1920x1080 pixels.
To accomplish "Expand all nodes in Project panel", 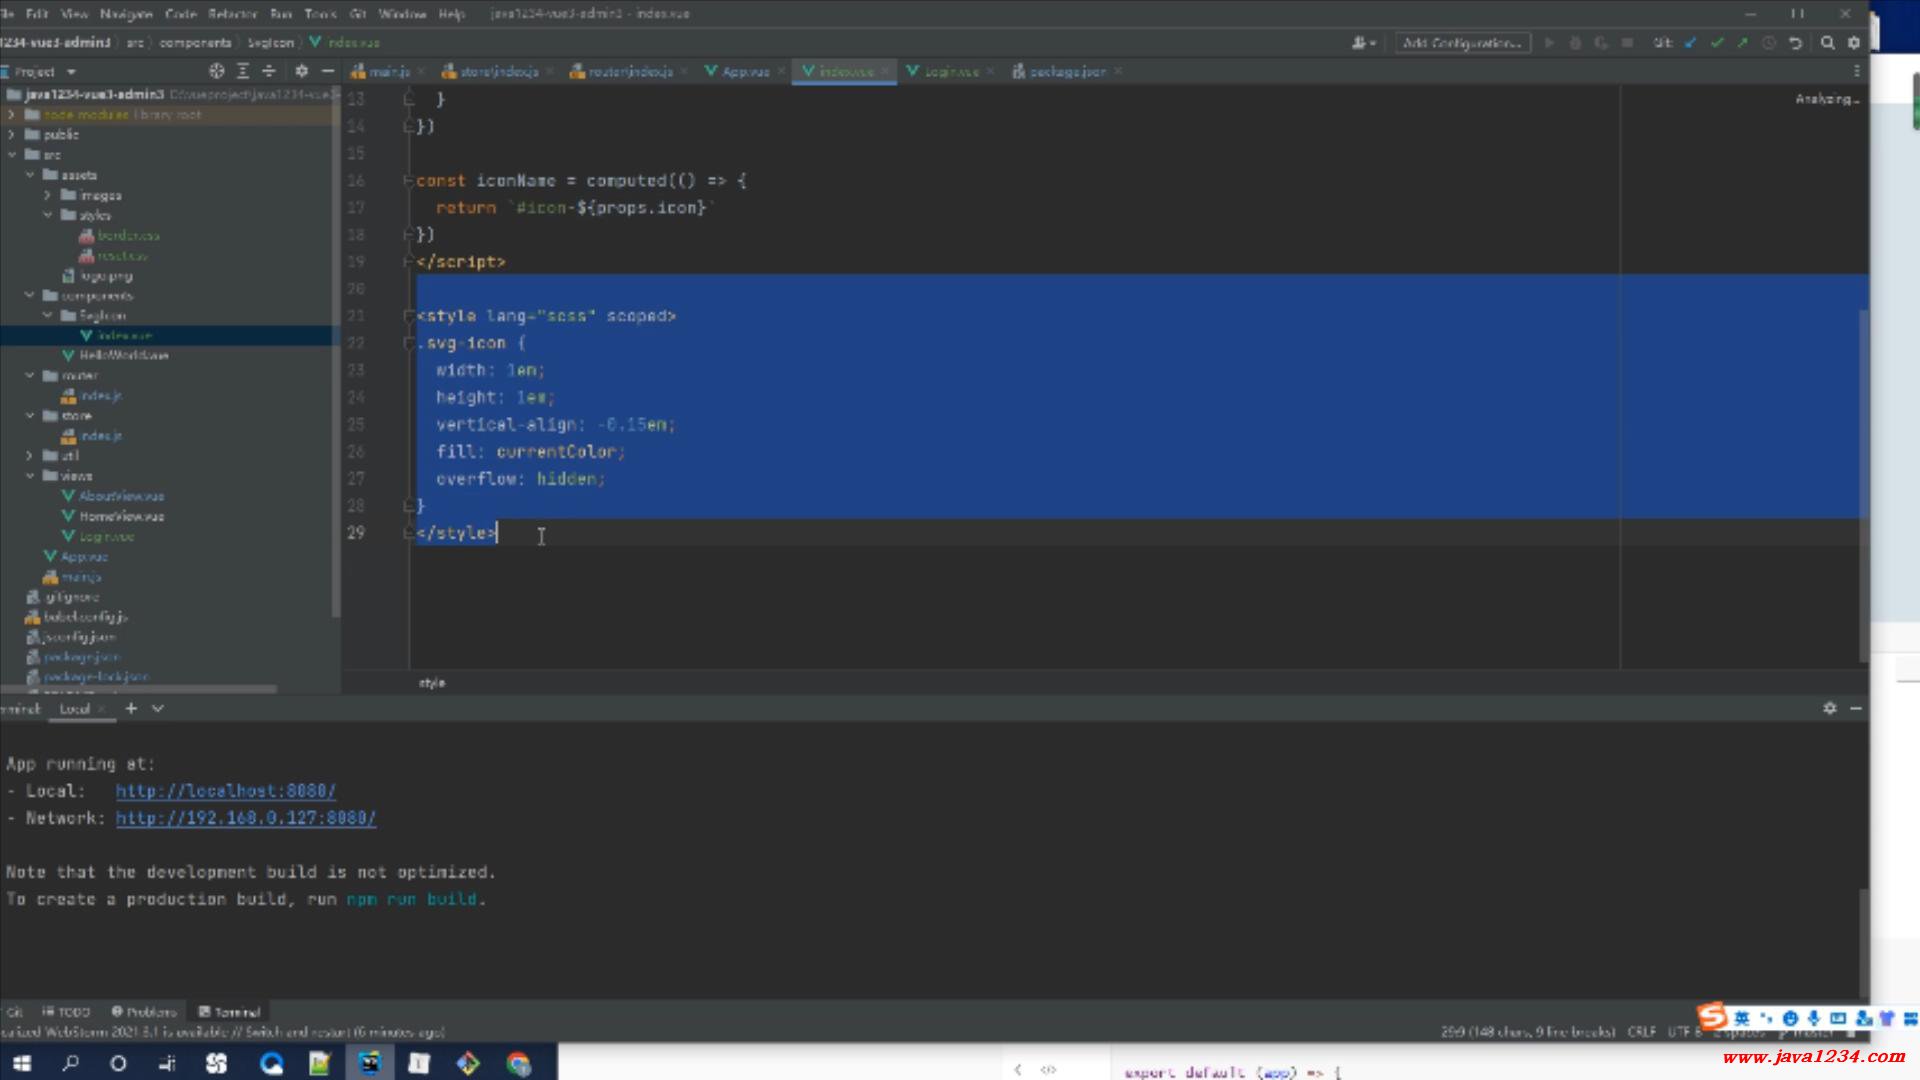I will coord(243,71).
